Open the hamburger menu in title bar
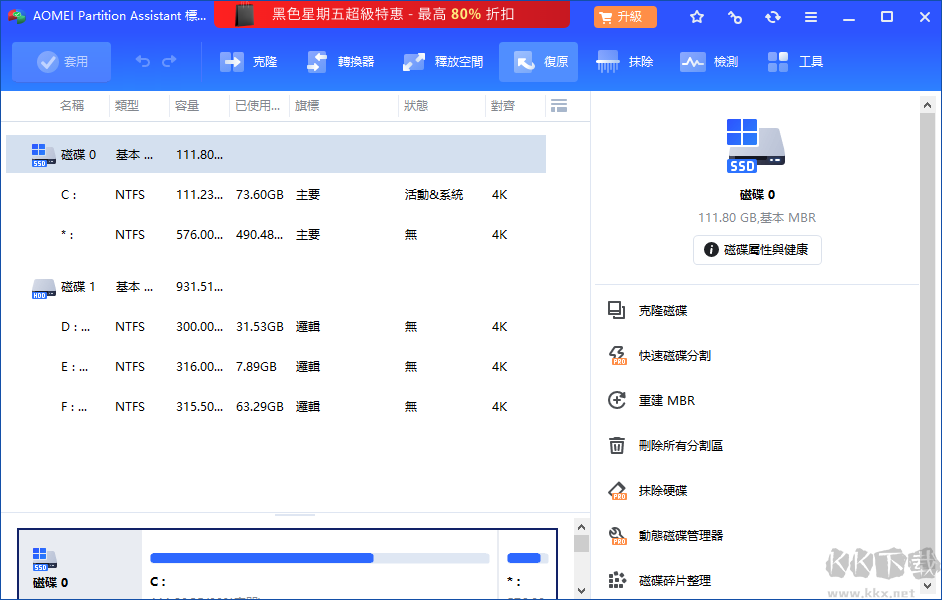 (811, 17)
